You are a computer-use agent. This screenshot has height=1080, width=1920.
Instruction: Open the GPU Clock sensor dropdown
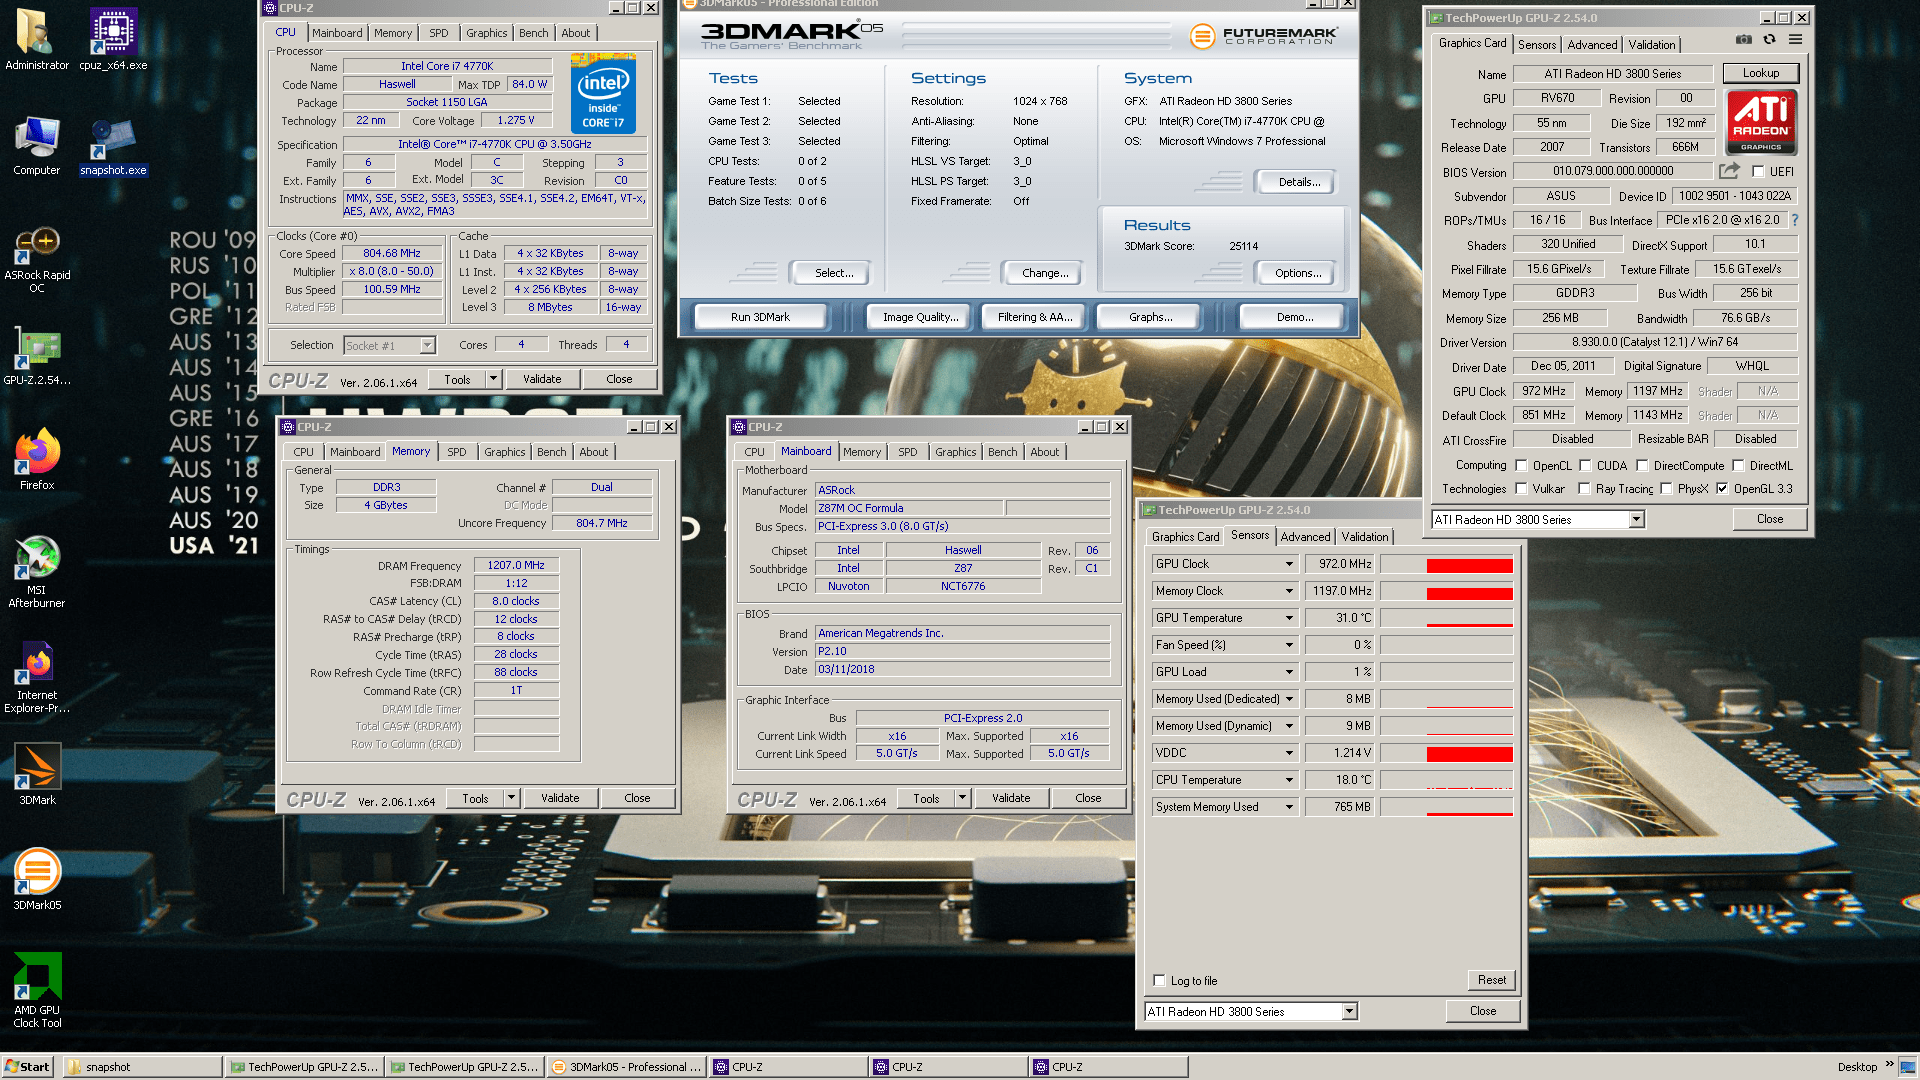(x=1289, y=564)
